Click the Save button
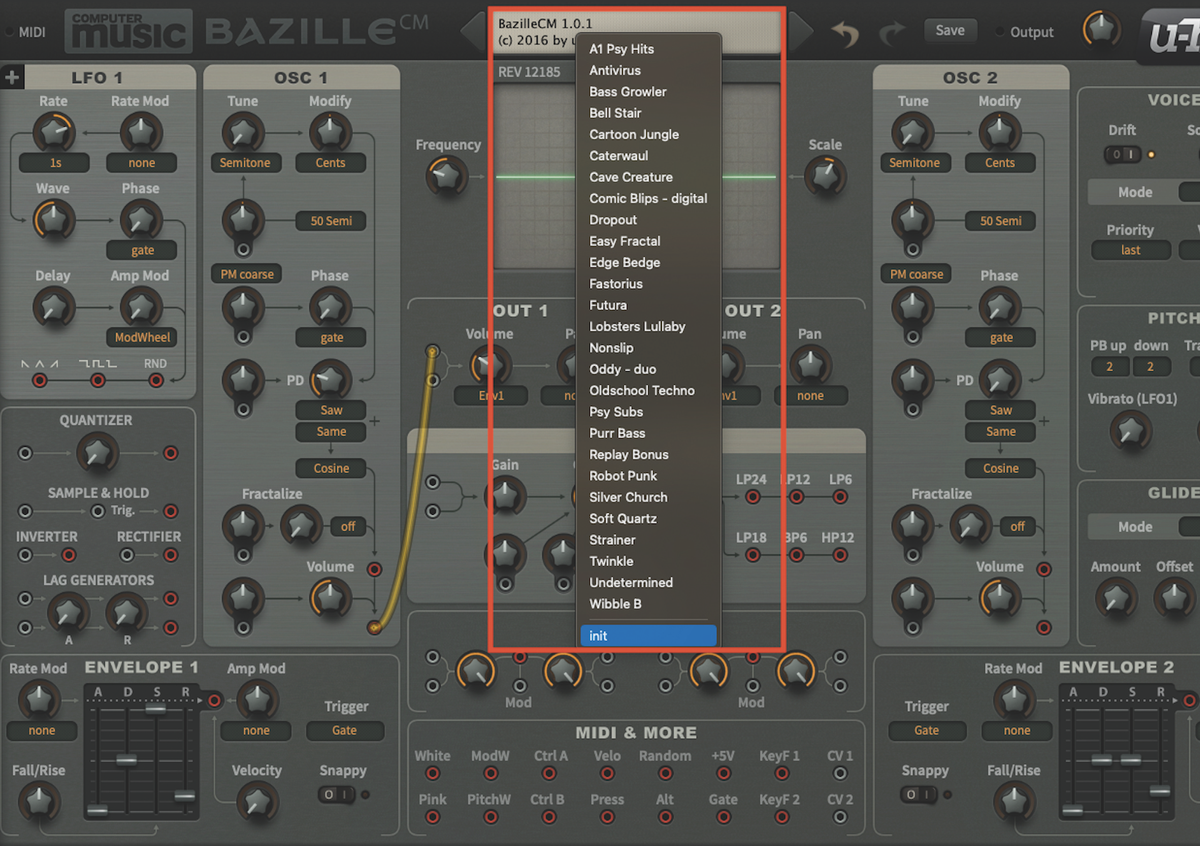Image resolution: width=1200 pixels, height=846 pixels. pyautogui.click(x=950, y=31)
